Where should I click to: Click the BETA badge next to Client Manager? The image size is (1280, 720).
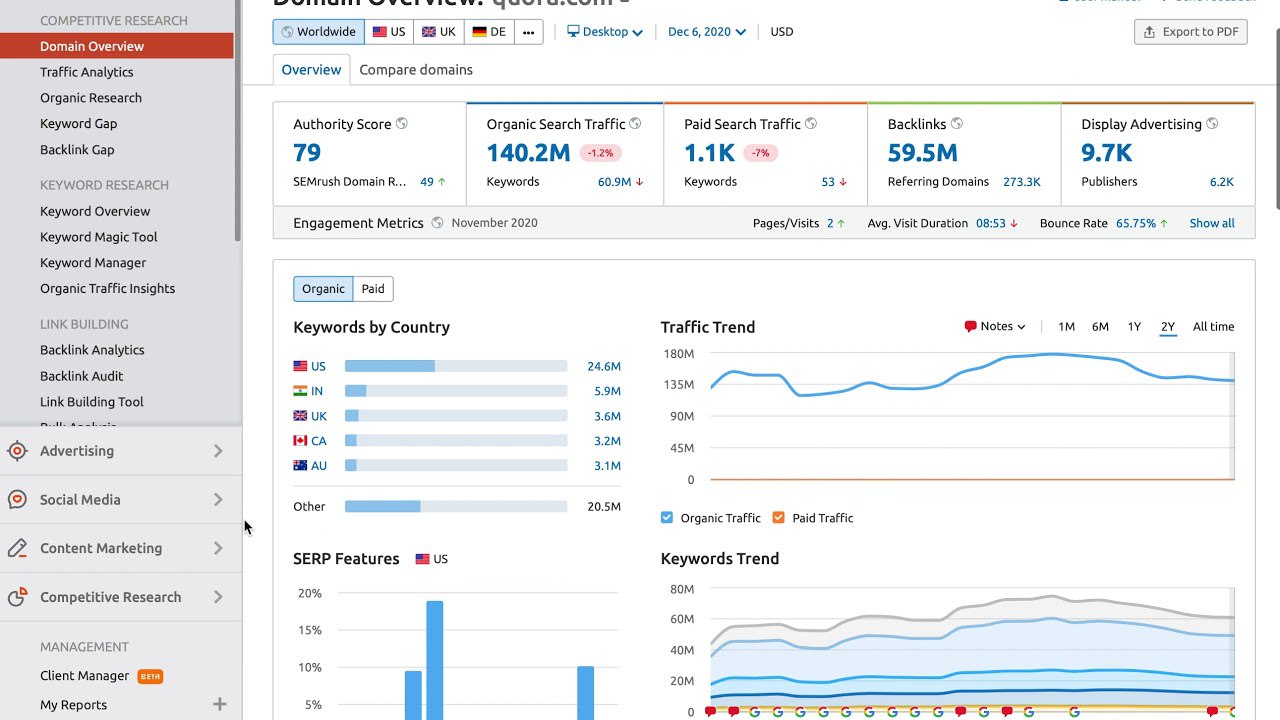[x=150, y=676]
